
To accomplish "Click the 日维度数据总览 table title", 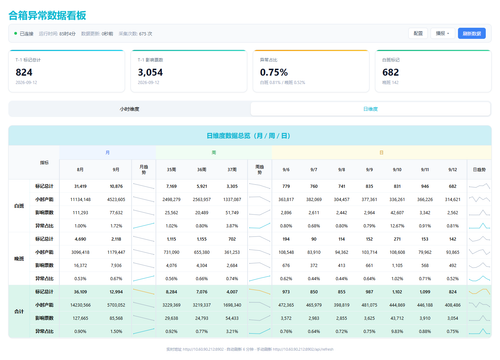I will [248, 136].
